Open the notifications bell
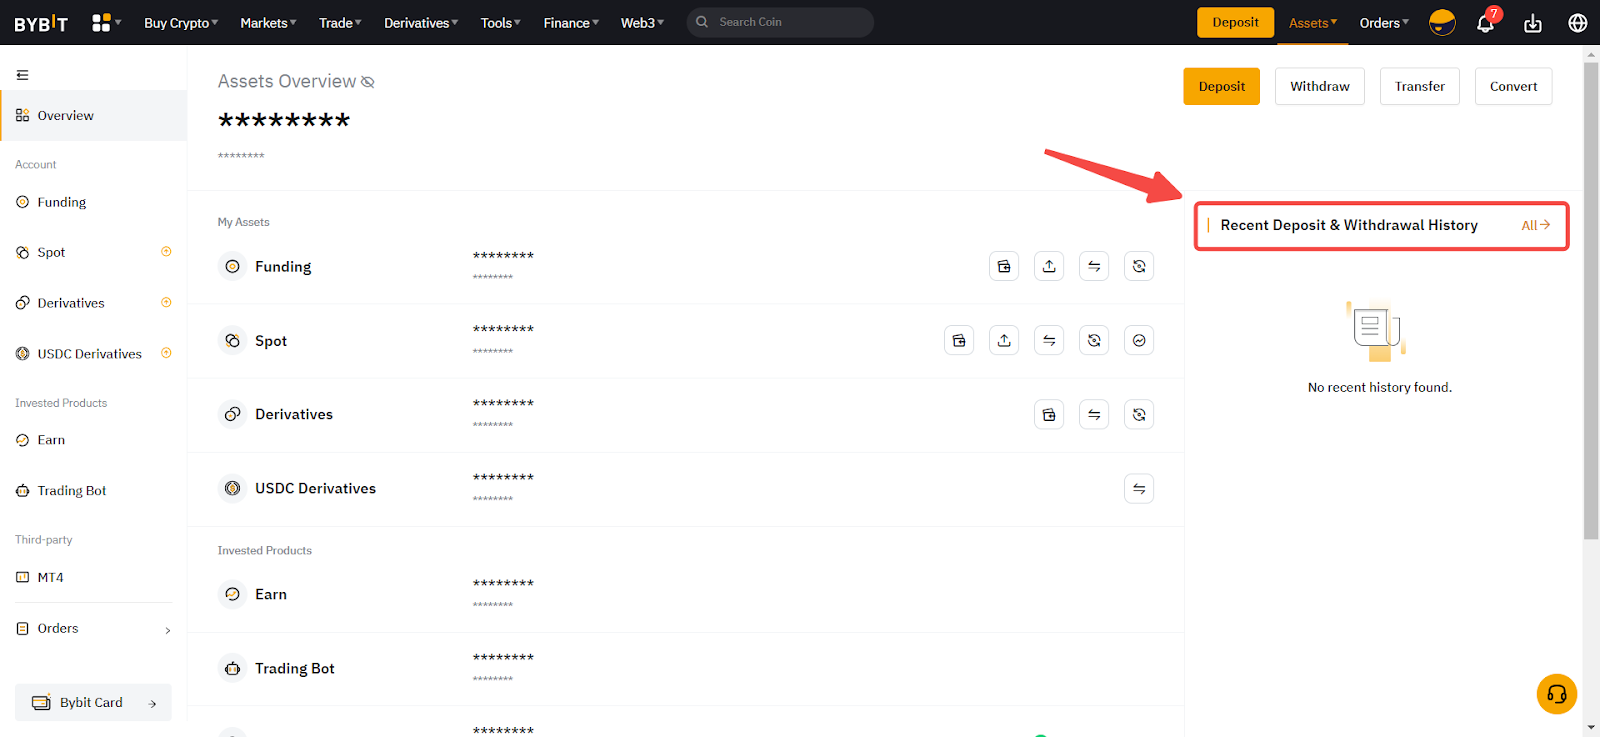The height and width of the screenshot is (737, 1600). click(x=1485, y=23)
